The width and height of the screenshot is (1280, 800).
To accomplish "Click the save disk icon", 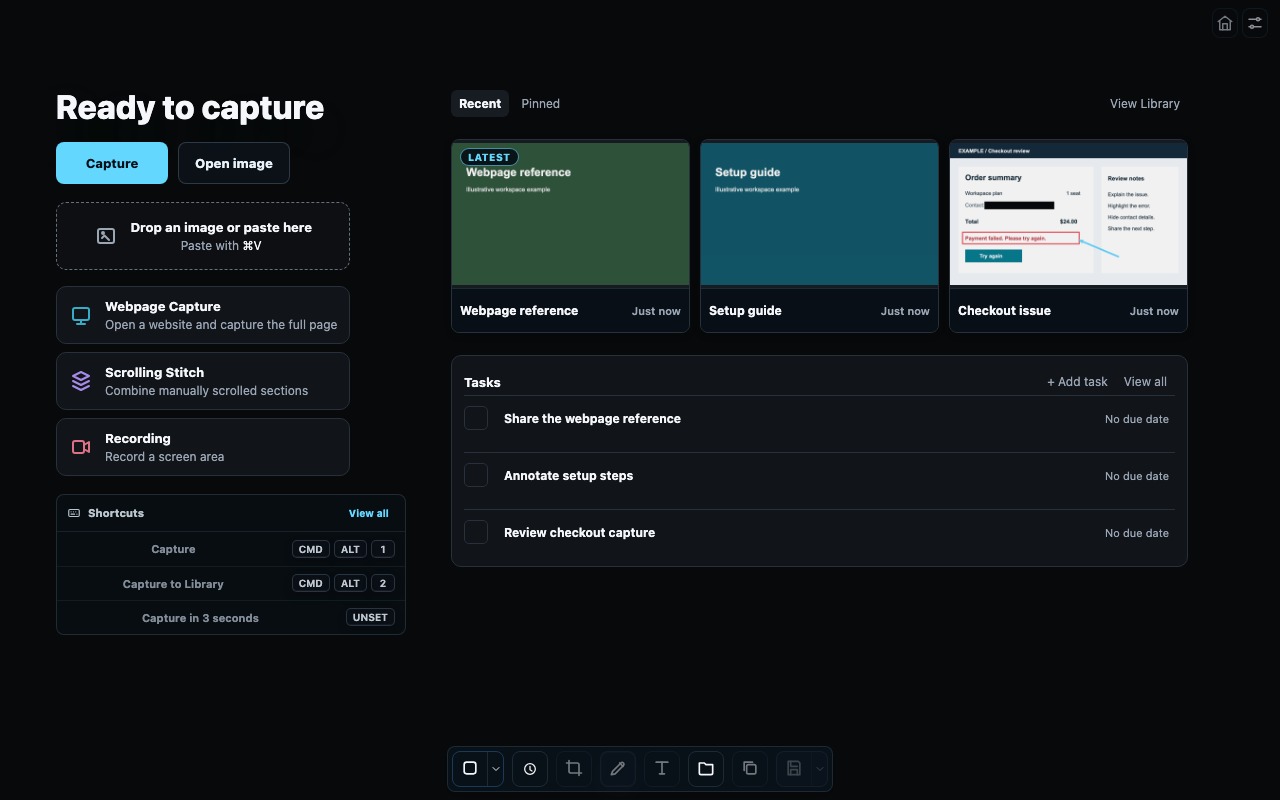I will [794, 768].
